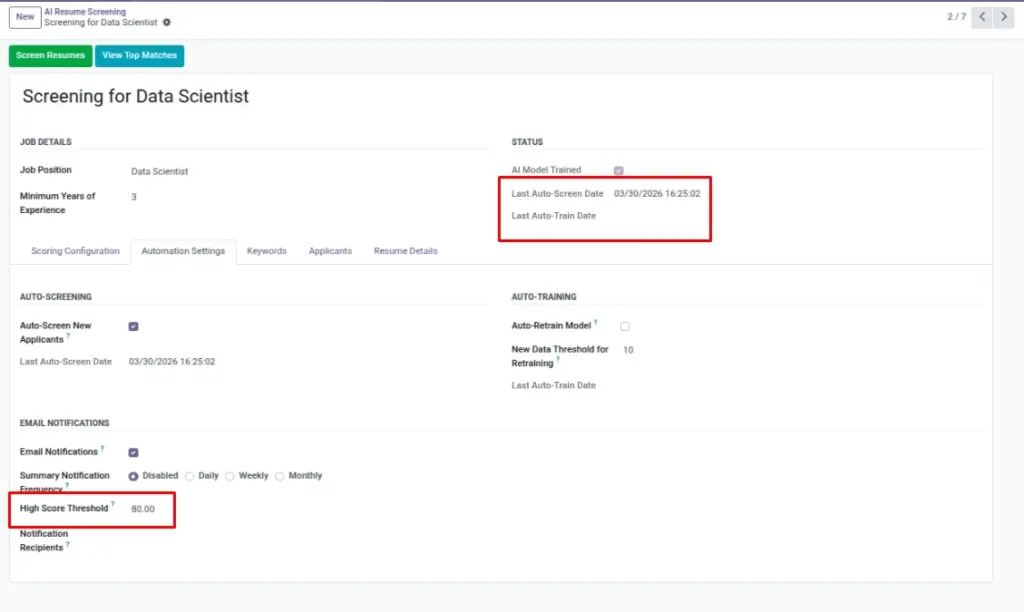Go to the next record arrow
The image size is (1024, 612).
pyautogui.click(x=1004, y=17)
